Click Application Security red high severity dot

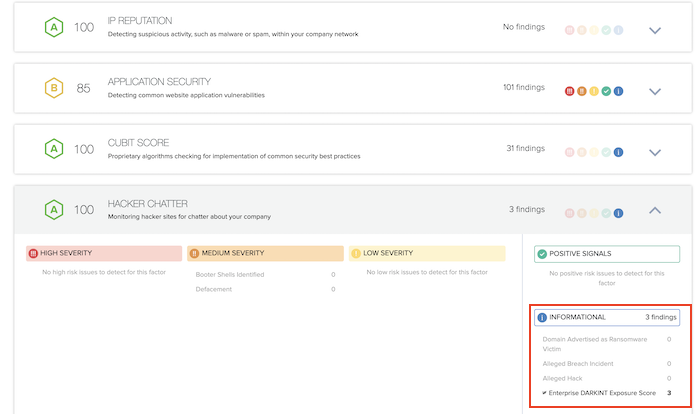(569, 91)
